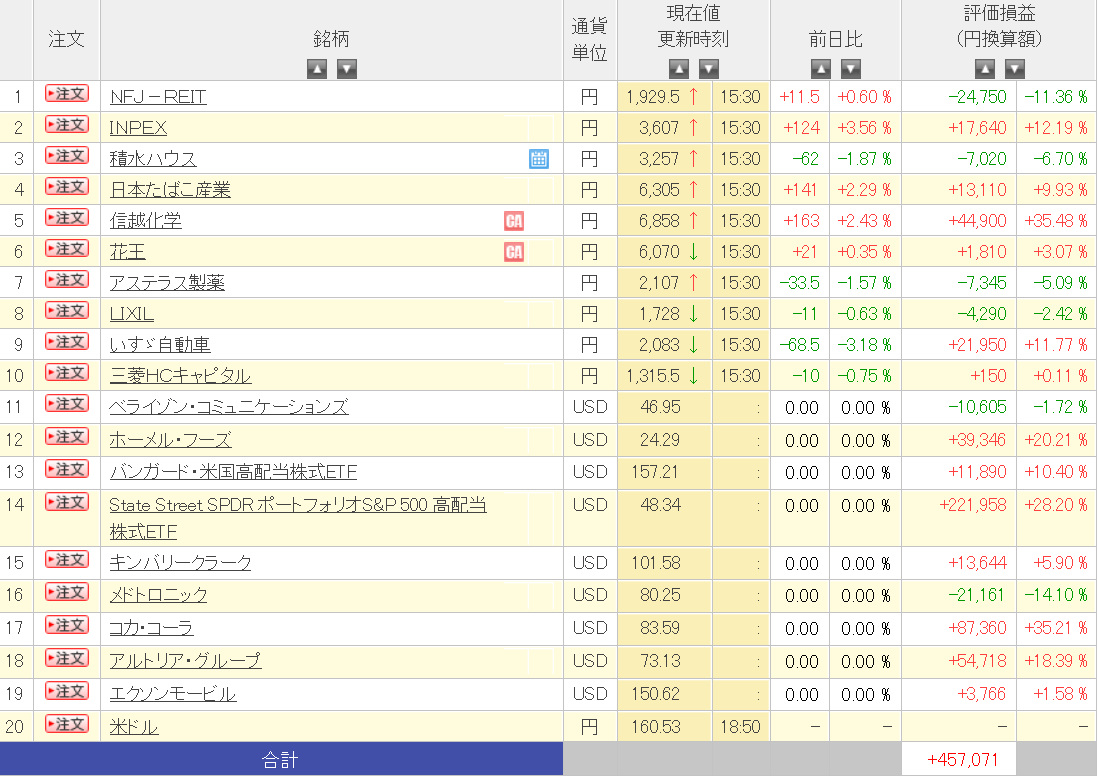Click 注文 button for コカ・コーラ
This screenshot has width=1097, height=776.
[x=67, y=625]
